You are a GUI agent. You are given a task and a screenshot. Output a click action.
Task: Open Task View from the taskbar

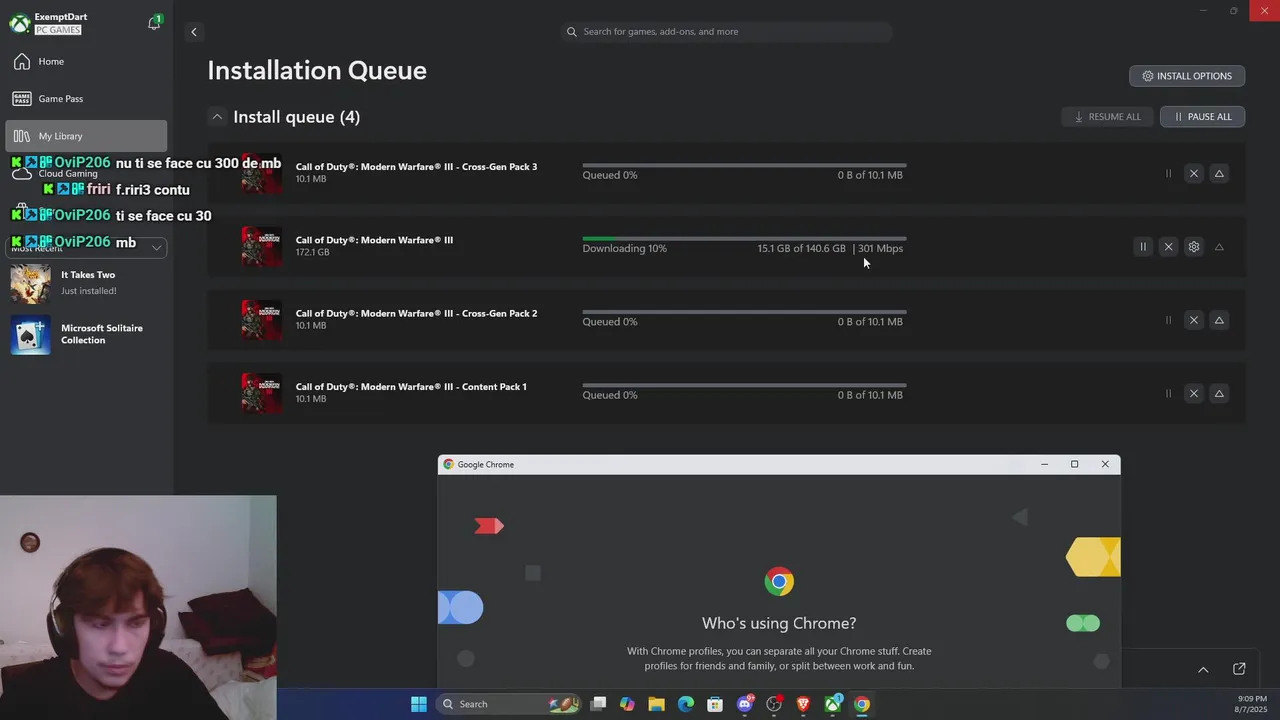click(598, 704)
